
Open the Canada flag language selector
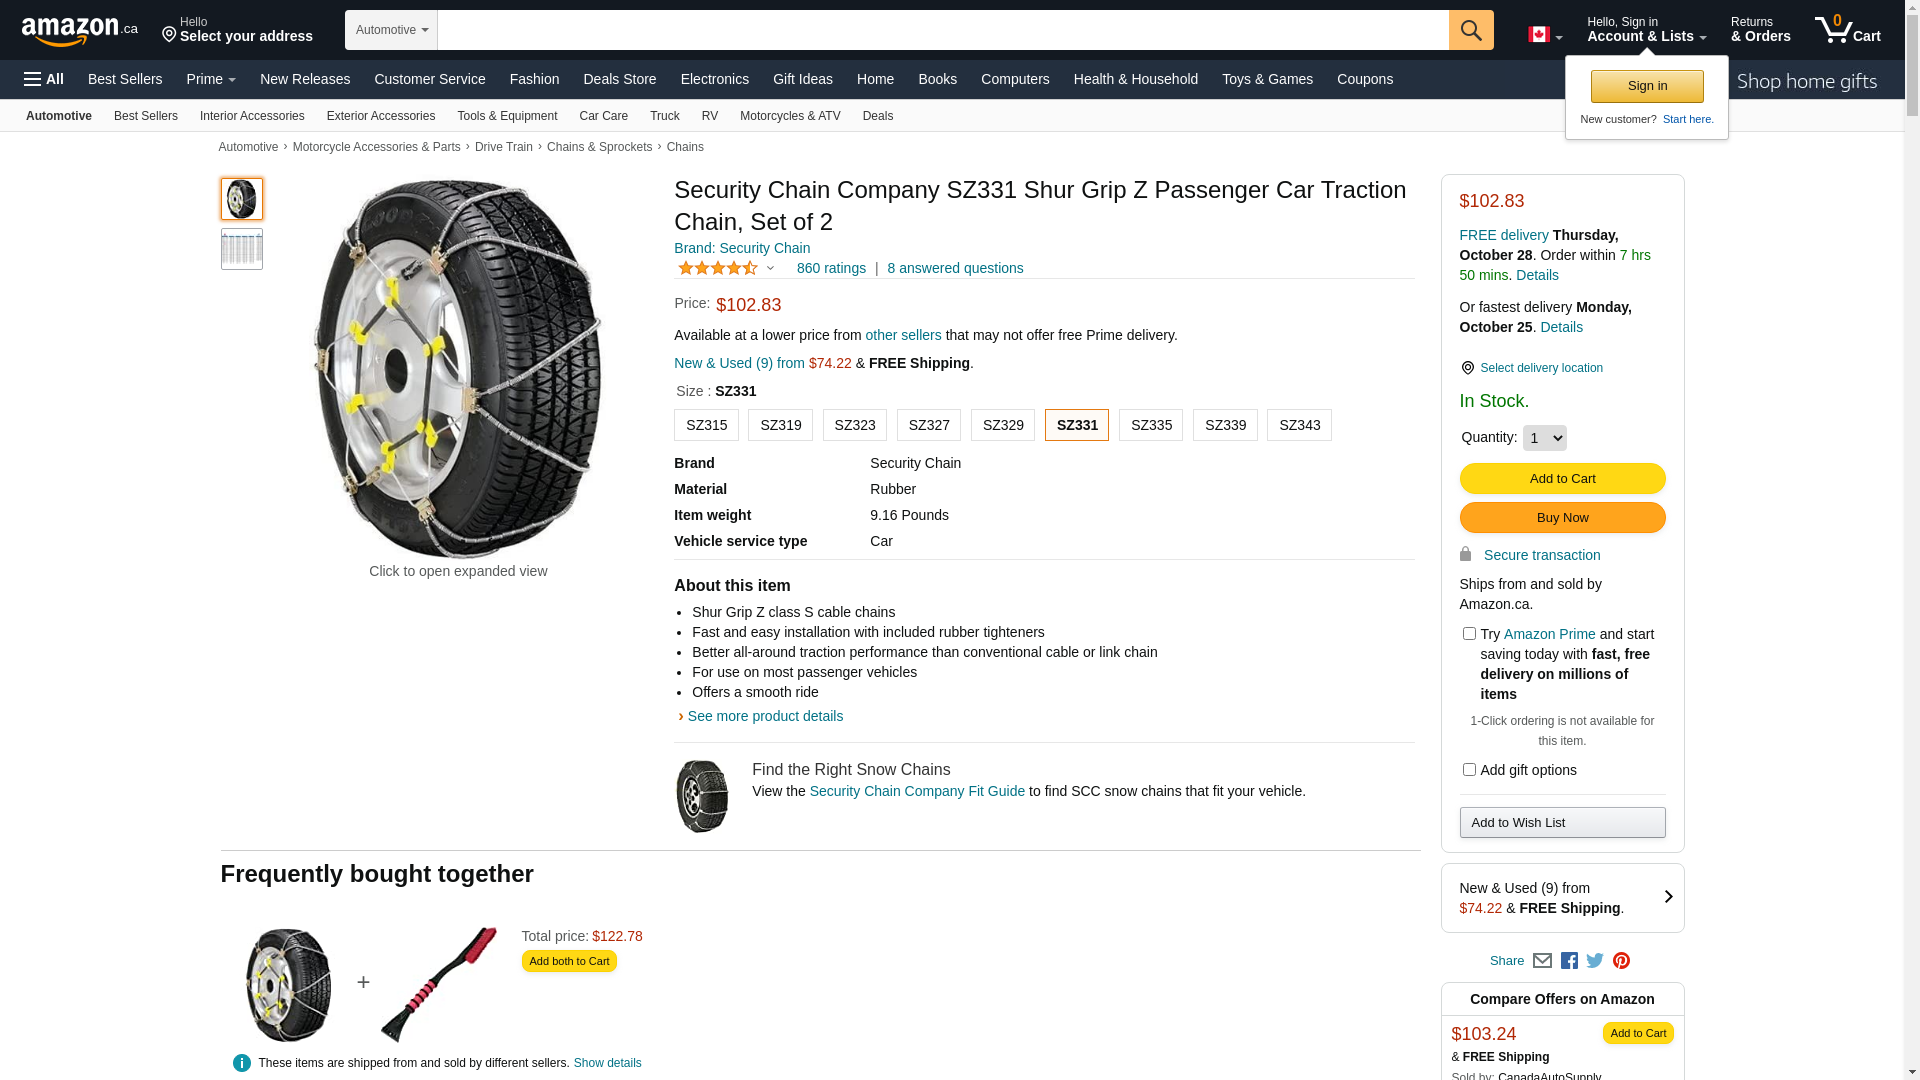pyautogui.click(x=1544, y=35)
